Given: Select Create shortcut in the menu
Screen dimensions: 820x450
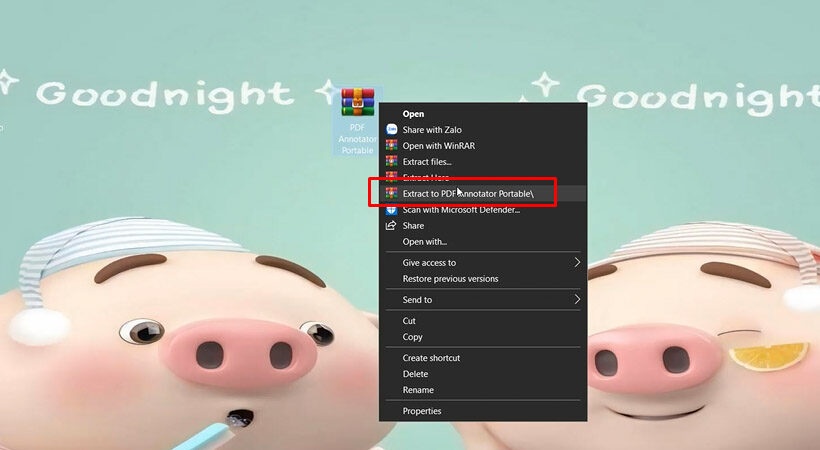Looking at the screenshot, I should click(431, 358).
